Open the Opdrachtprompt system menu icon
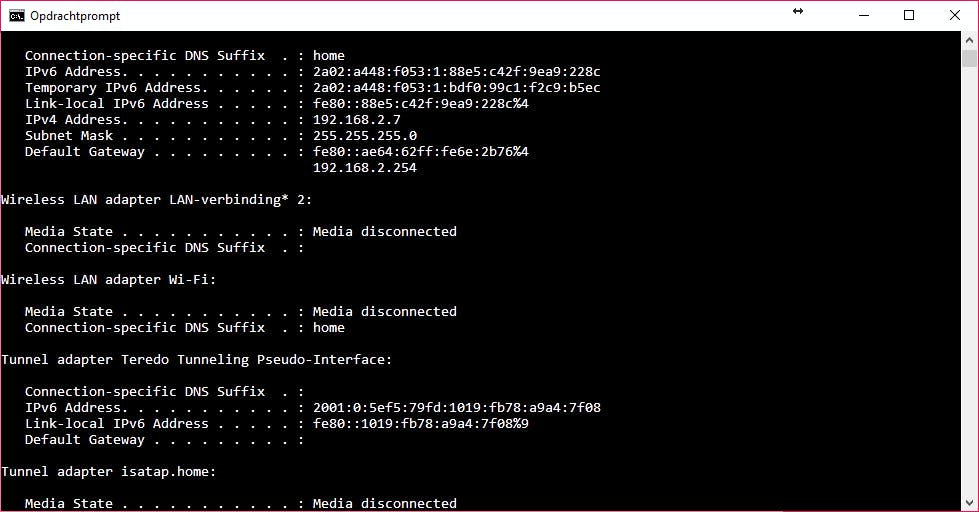This screenshot has width=979, height=512. click(16, 16)
